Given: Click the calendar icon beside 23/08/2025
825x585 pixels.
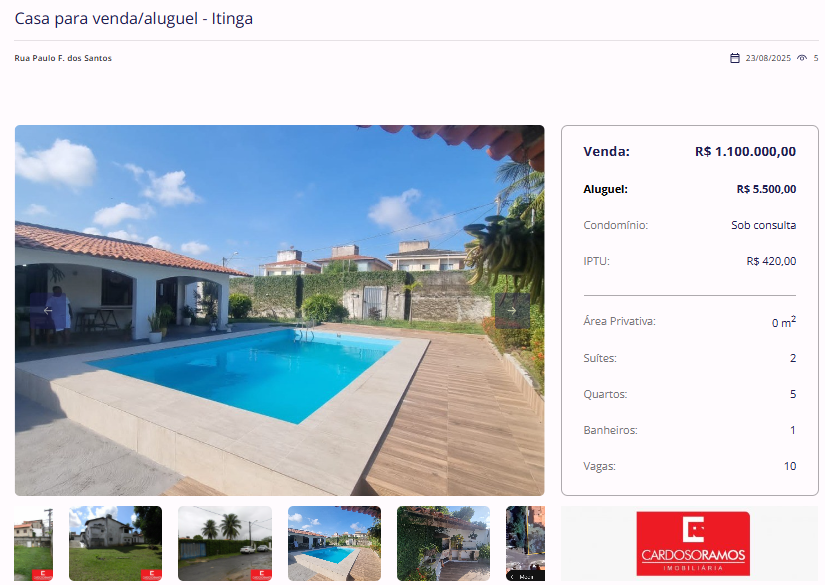Looking at the screenshot, I should 735,58.
